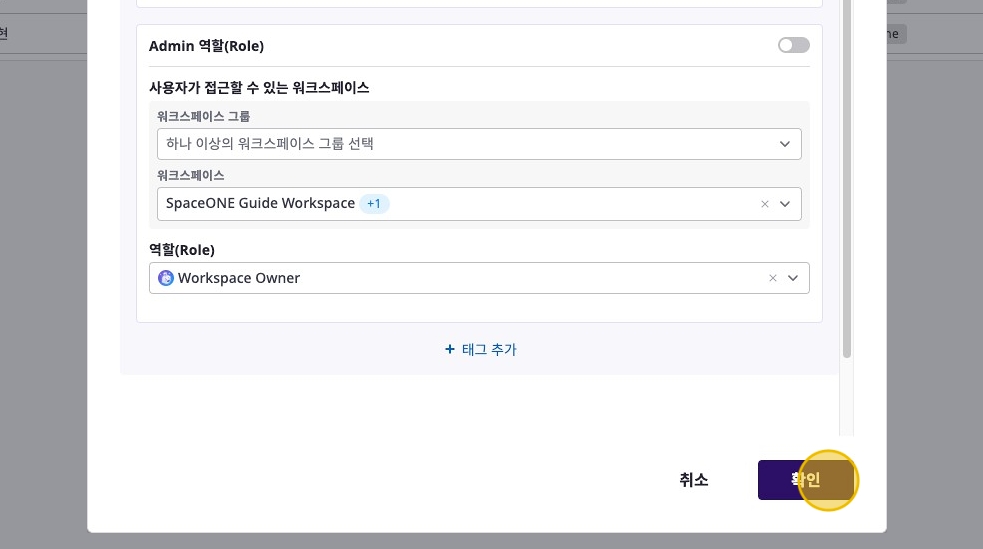Expand the 역할(Role) dropdown chevron
The width and height of the screenshot is (983, 549).
(x=793, y=278)
